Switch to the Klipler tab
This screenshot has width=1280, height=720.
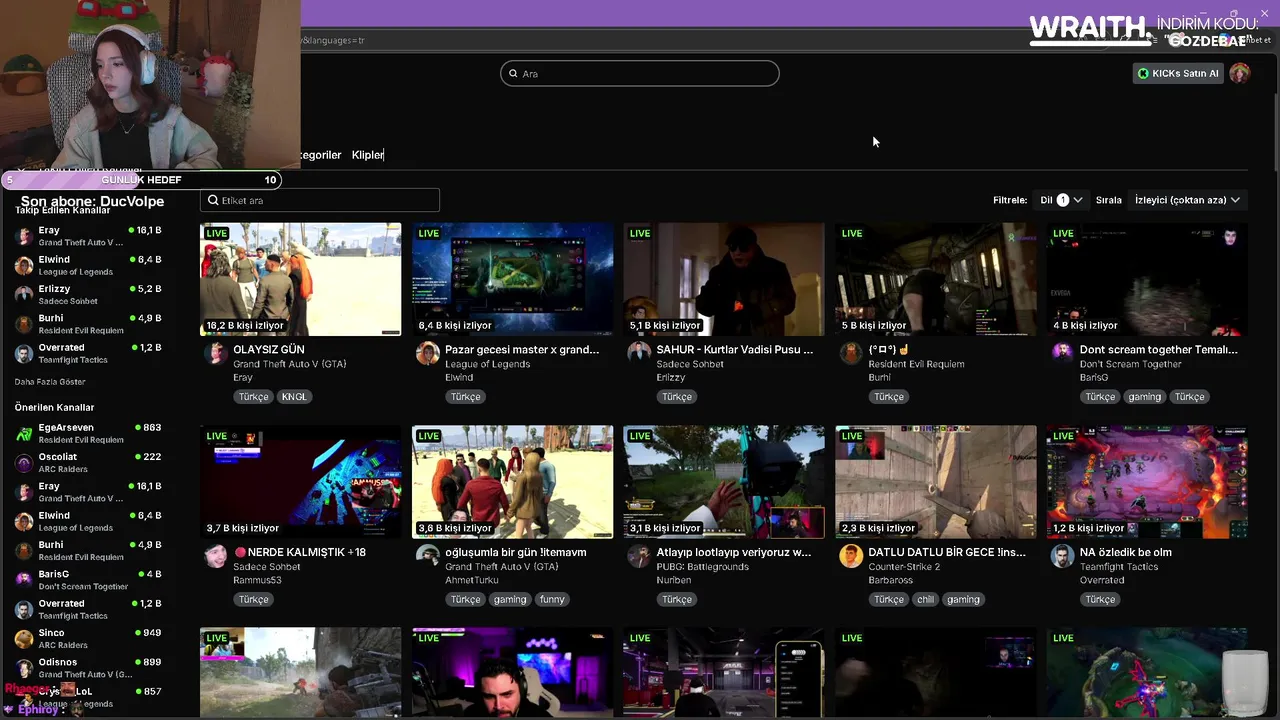[x=368, y=155]
